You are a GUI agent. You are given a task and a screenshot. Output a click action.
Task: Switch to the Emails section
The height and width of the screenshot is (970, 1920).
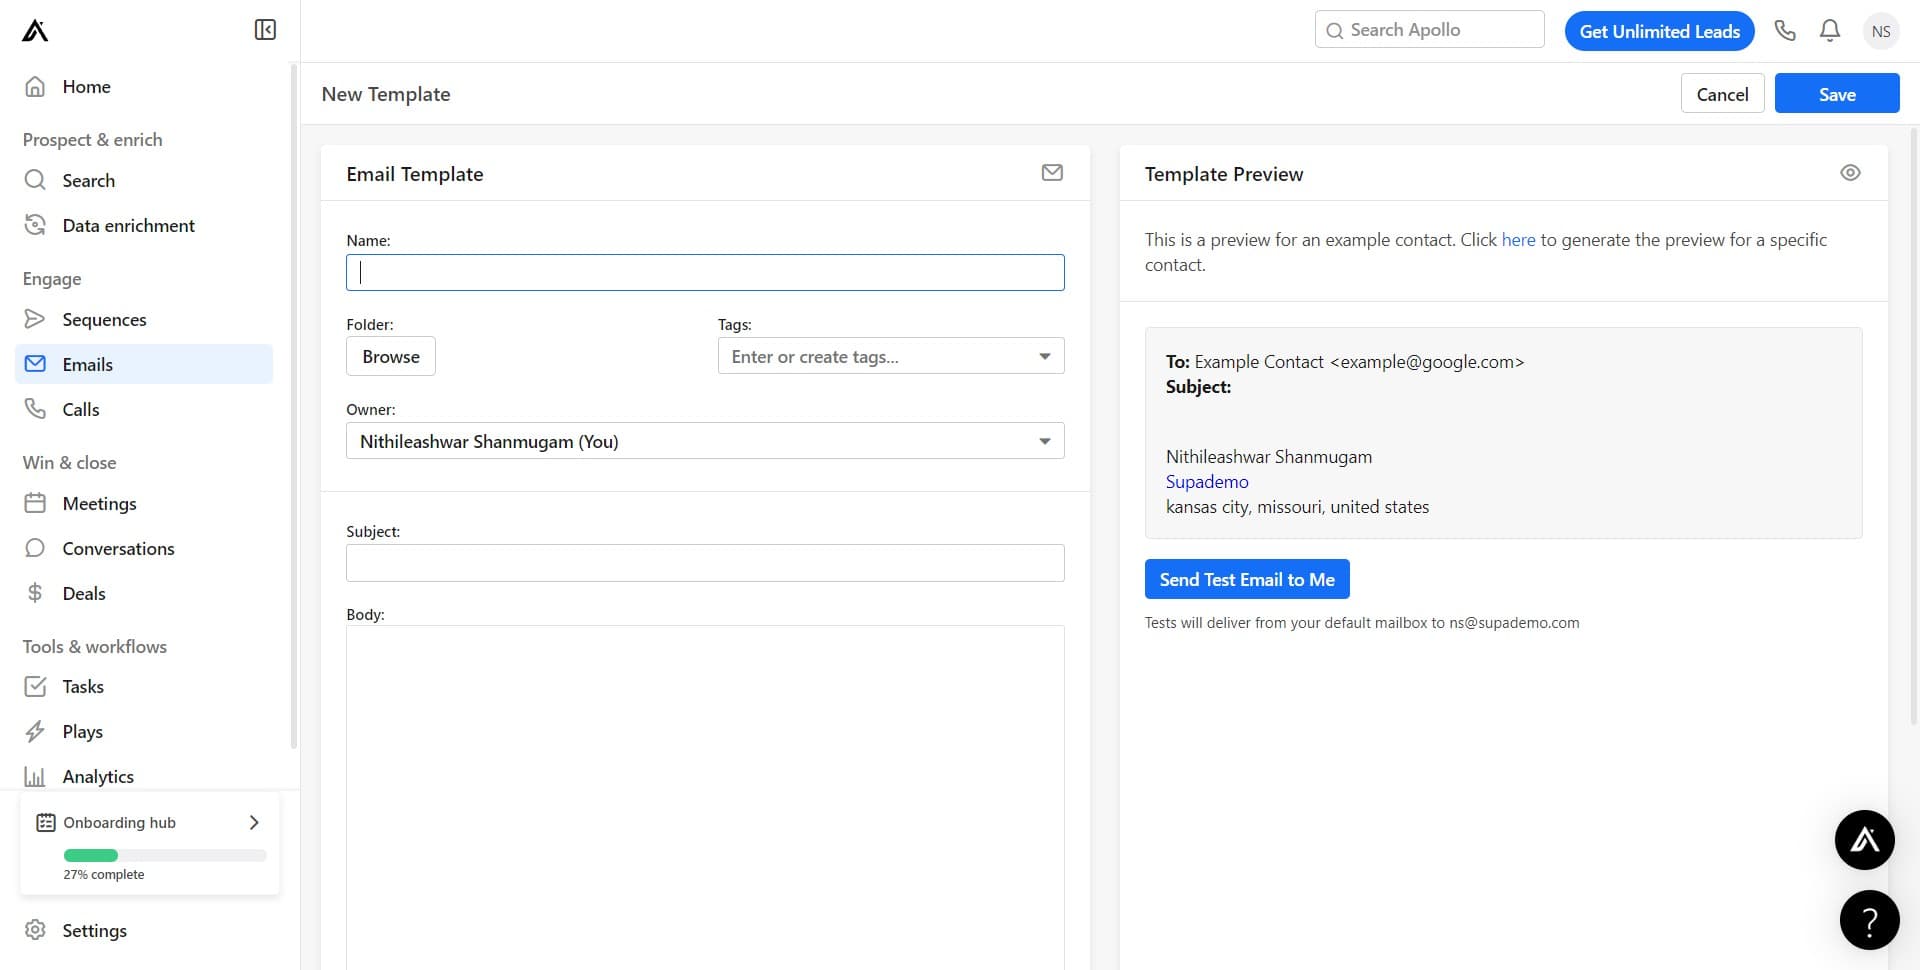(88, 364)
